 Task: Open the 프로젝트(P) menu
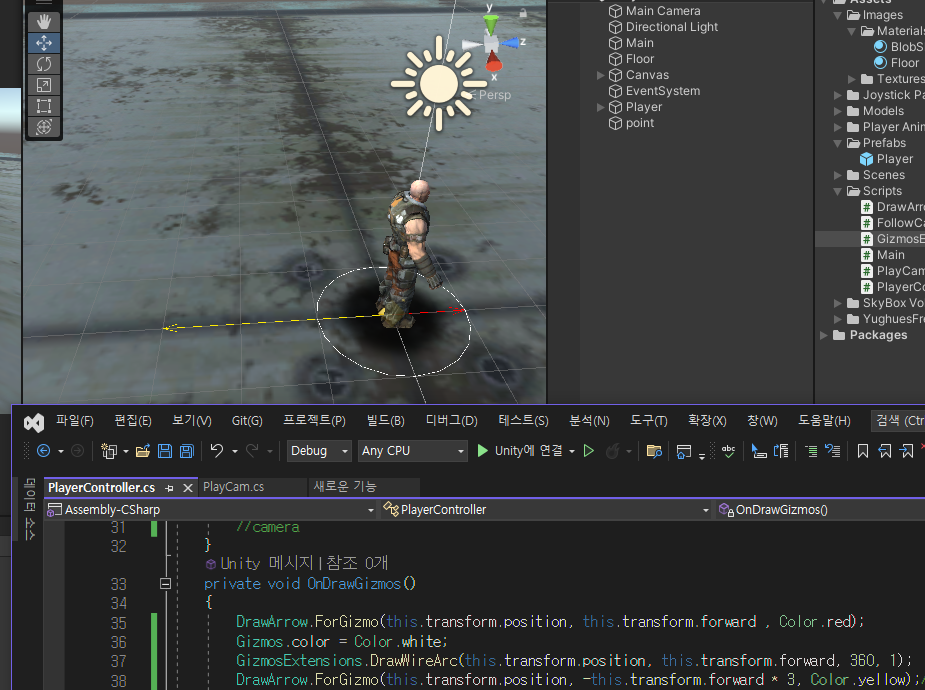[314, 421]
